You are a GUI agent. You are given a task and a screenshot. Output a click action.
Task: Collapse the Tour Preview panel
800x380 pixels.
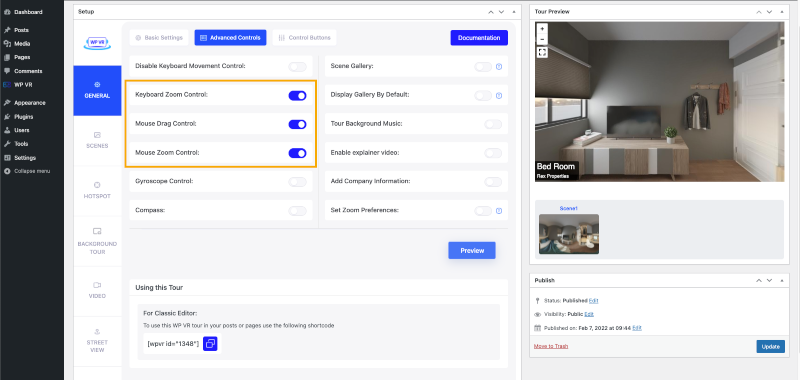782,11
